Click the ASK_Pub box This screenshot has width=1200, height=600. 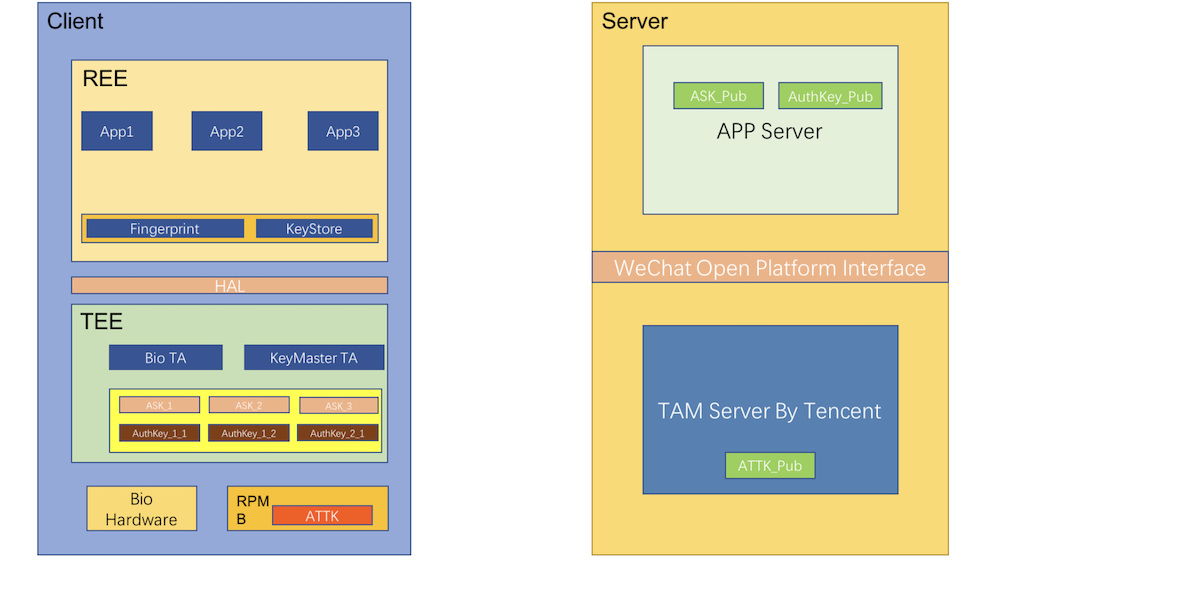719,96
